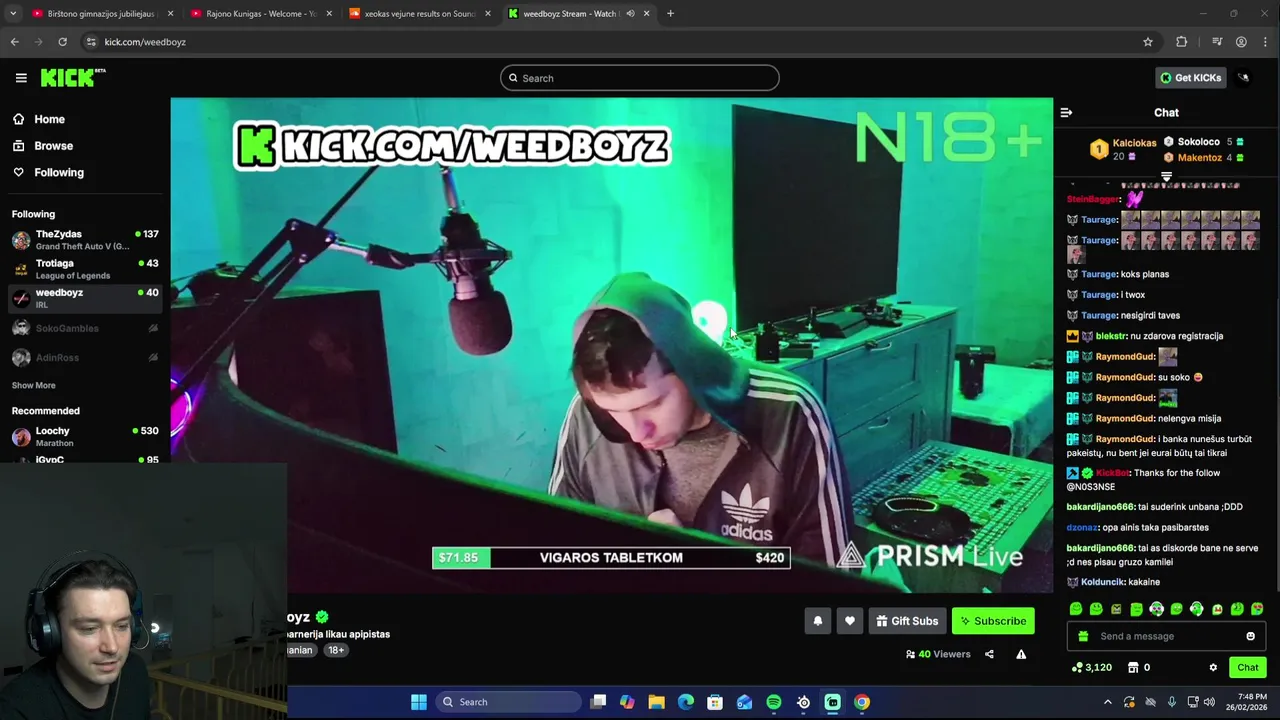Click the follow heart button under stream
This screenshot has height=720, width=1280.
point(850,621)
